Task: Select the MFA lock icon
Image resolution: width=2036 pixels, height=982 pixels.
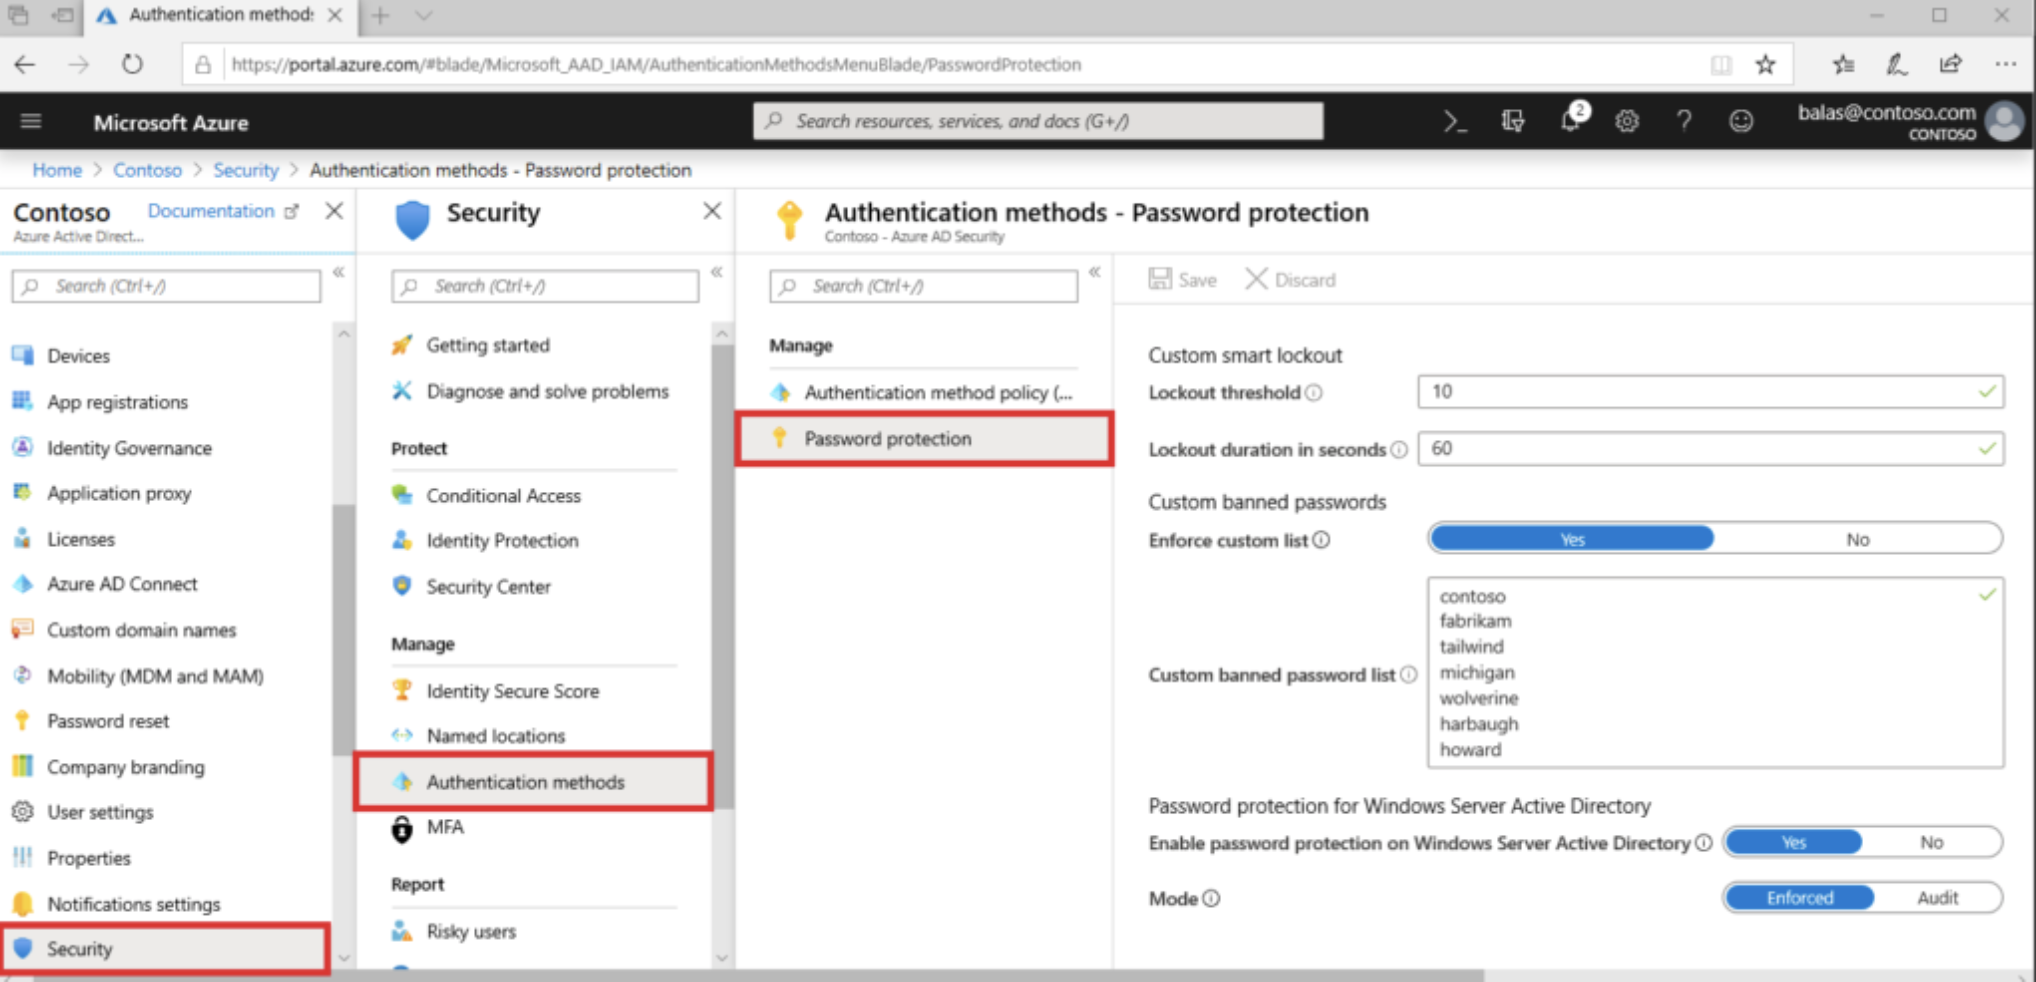Action: pos(403,828)
